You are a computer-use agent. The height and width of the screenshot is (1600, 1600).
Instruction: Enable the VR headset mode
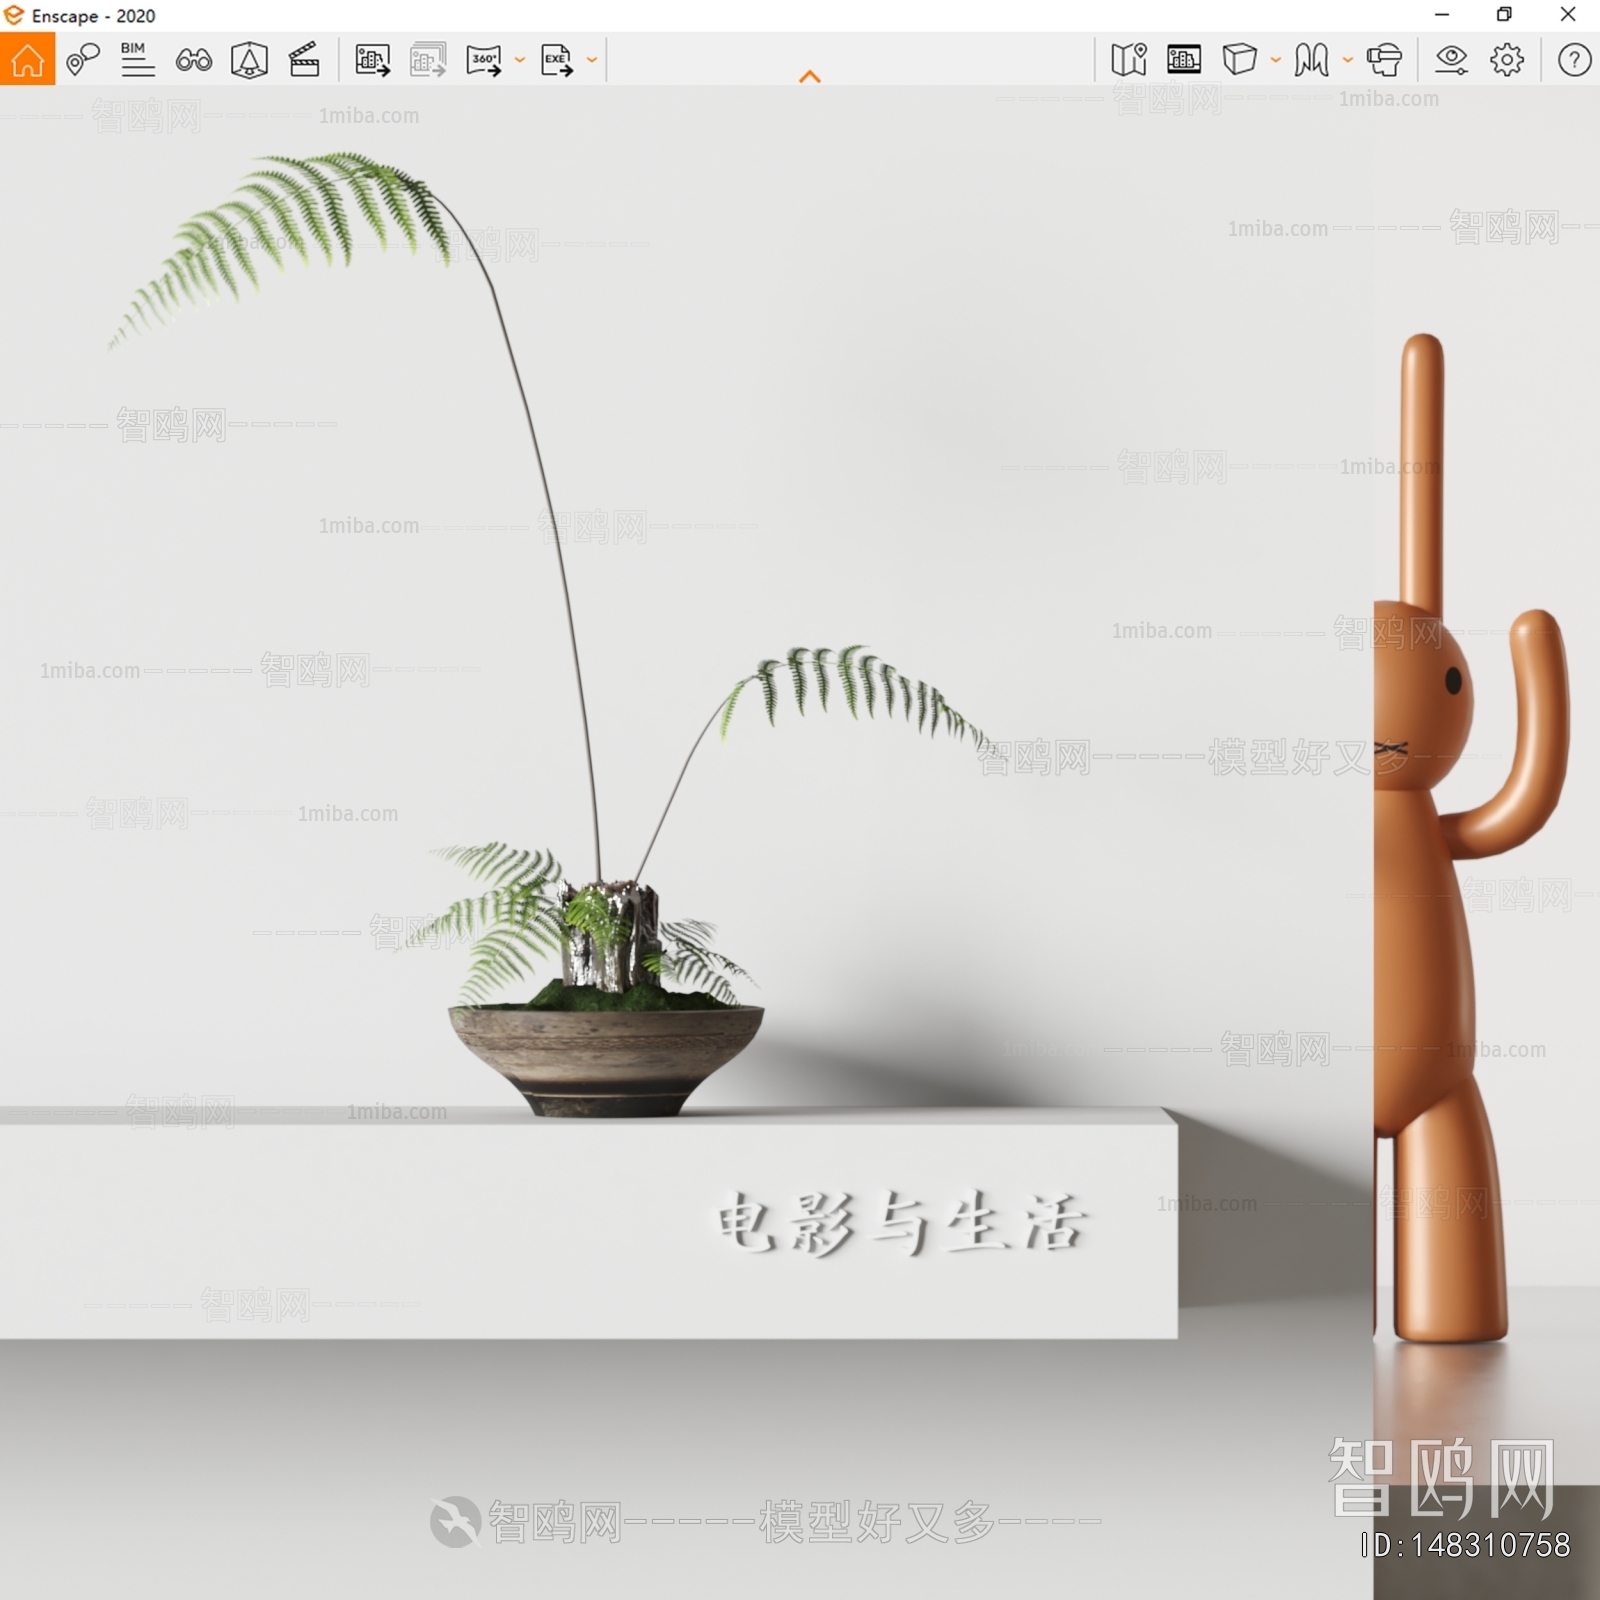point(1385,60)
